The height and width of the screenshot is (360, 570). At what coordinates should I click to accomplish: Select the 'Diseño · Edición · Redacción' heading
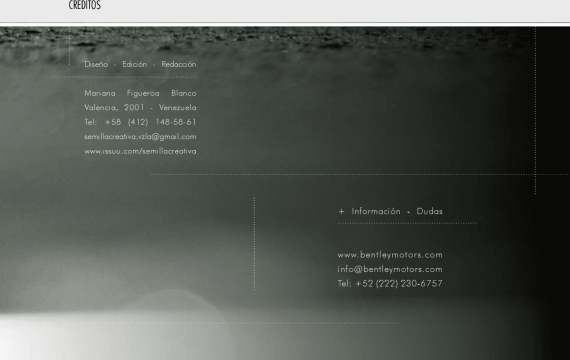(x=140, y=64)
